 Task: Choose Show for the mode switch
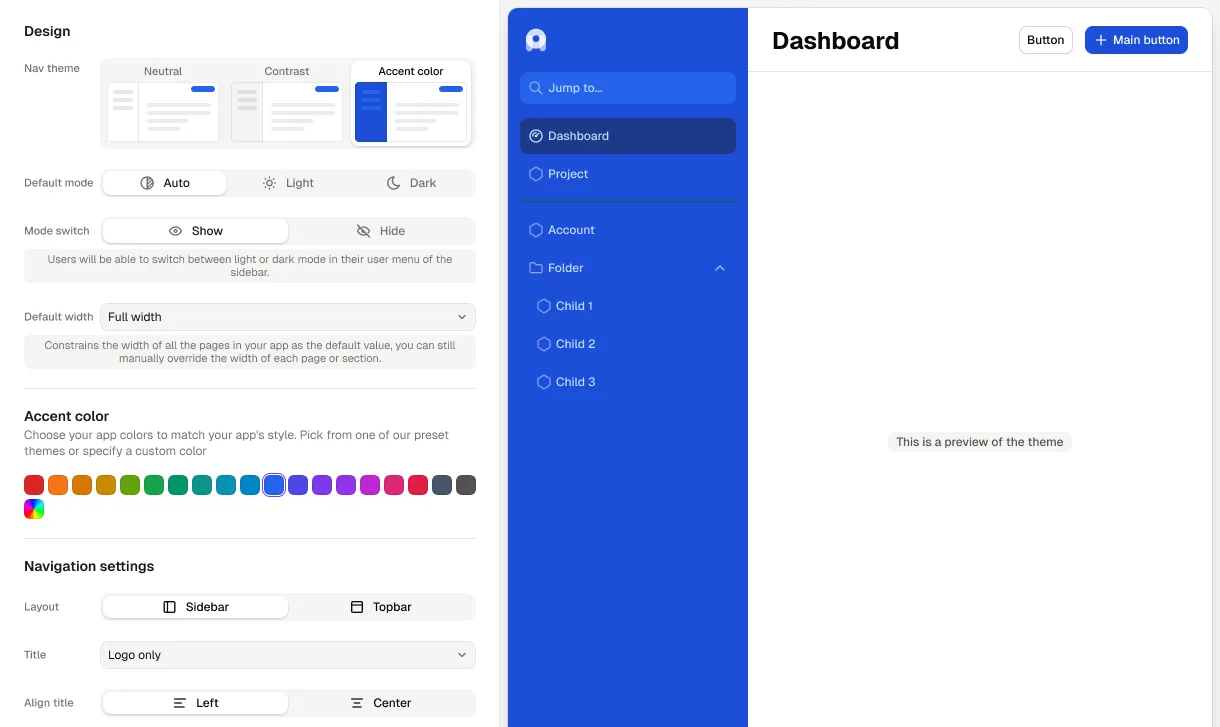point(195,231)
